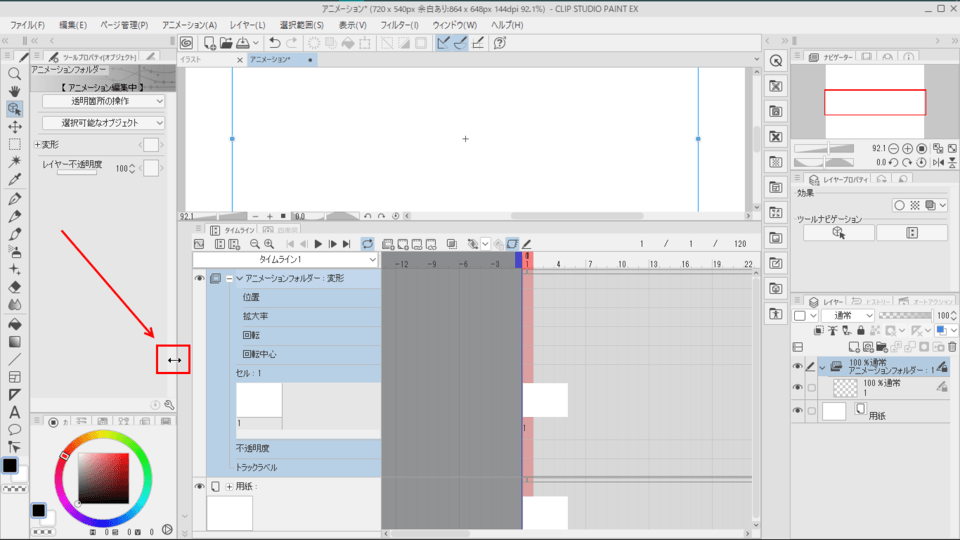Open the ファイル(F) menu
The width and height of the screenshot is (960, 540).
[28, 25]
